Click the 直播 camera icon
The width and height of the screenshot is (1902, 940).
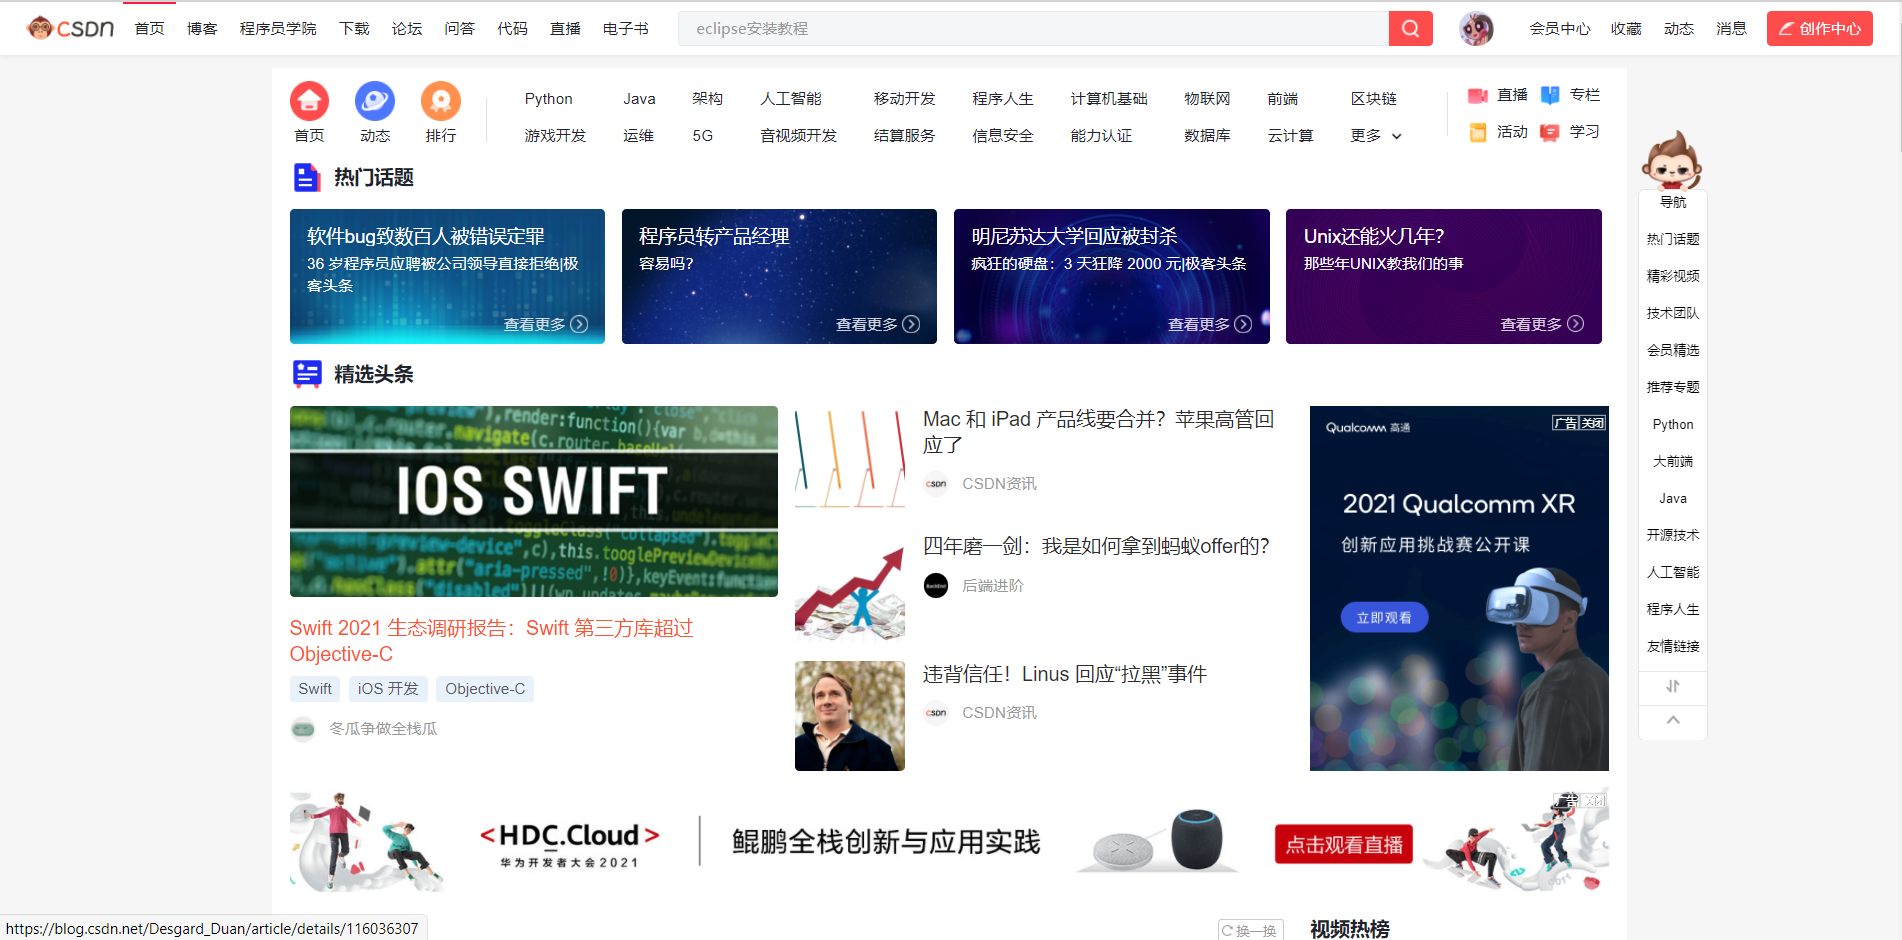click(1478, 96)
